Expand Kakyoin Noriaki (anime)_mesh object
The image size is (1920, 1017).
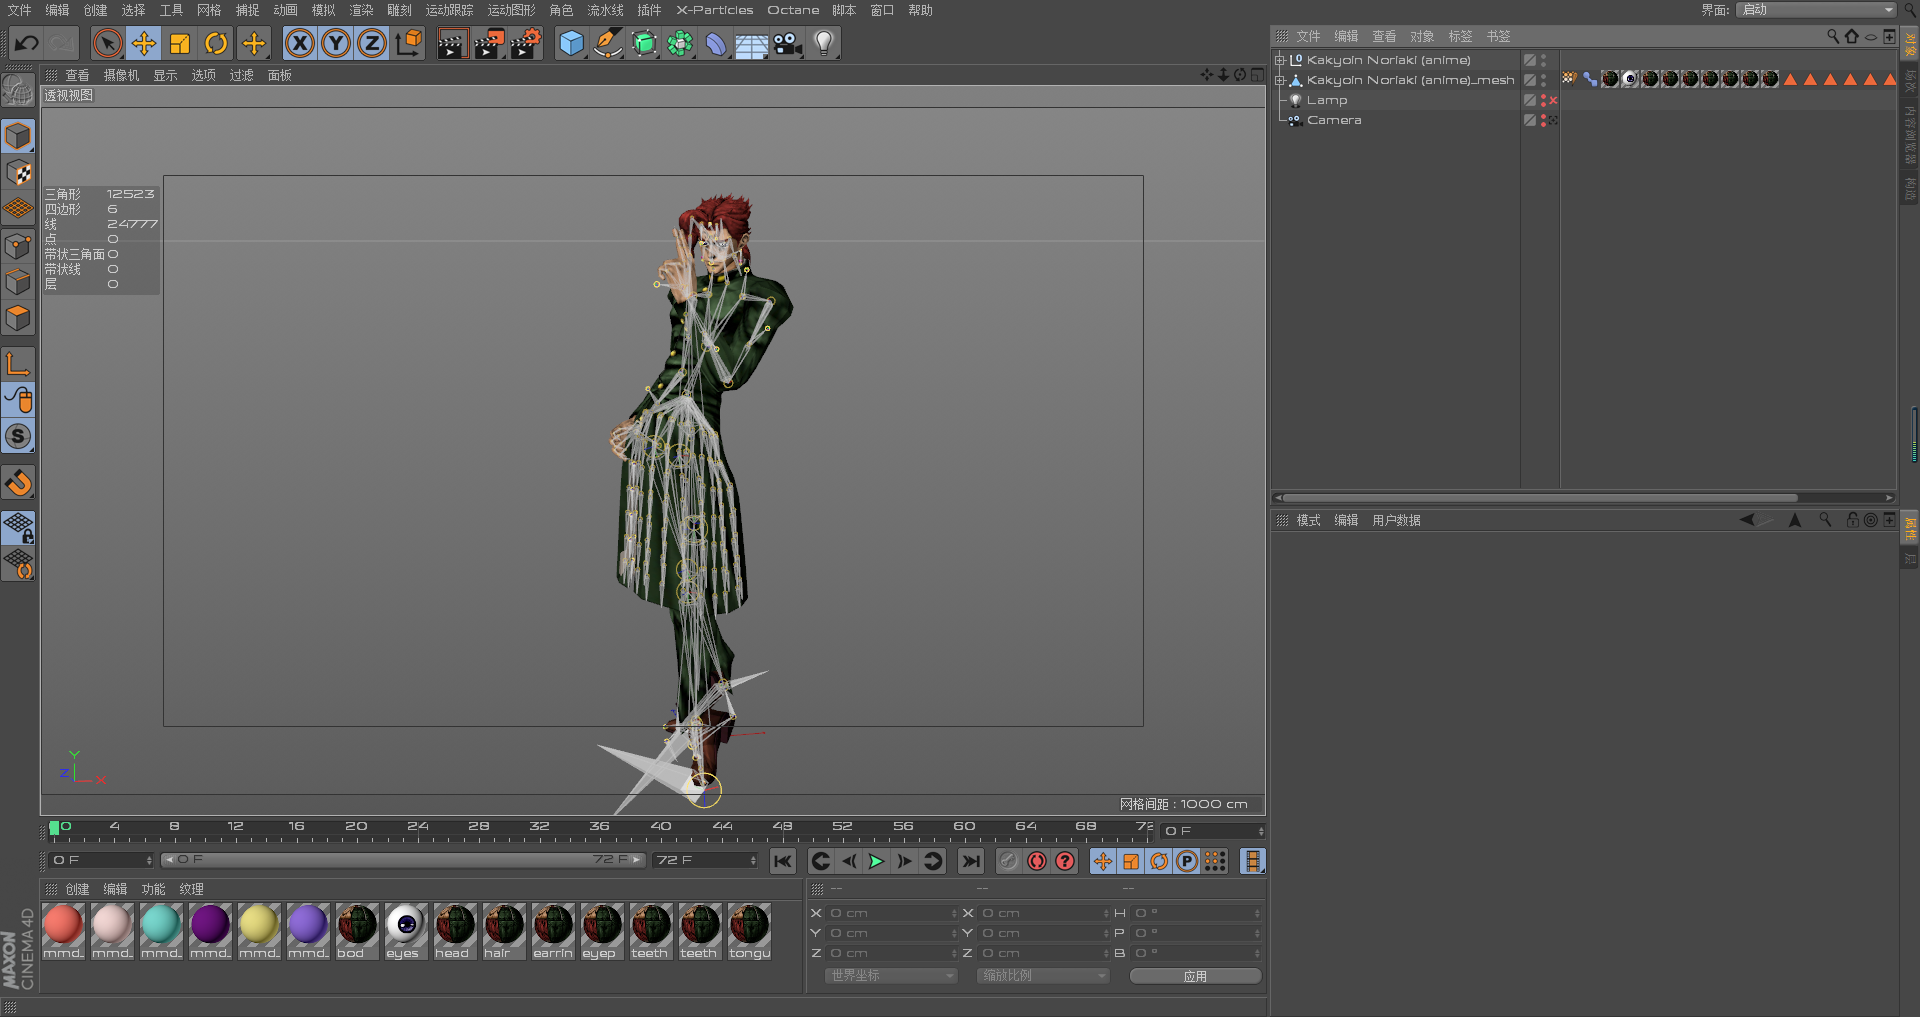tap(1279, 80)
